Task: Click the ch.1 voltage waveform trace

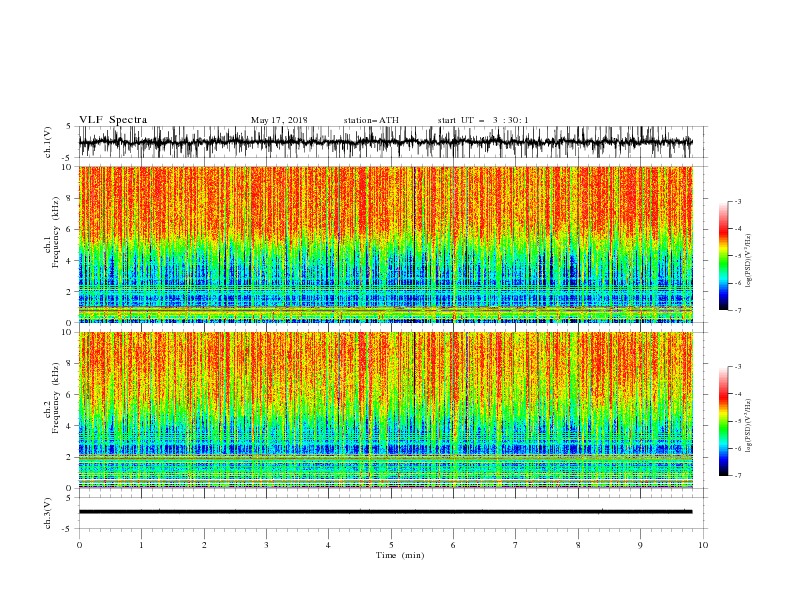Action: tap(385, 142)
